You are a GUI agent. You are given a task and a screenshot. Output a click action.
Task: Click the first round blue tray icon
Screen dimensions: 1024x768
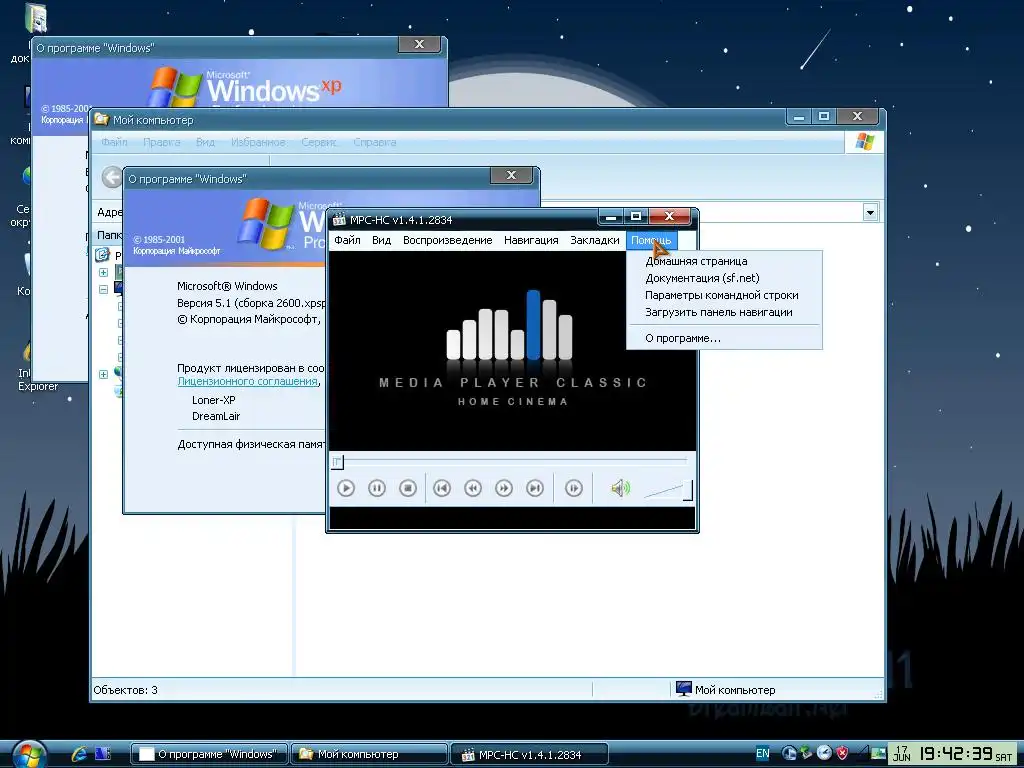[788, 753]
